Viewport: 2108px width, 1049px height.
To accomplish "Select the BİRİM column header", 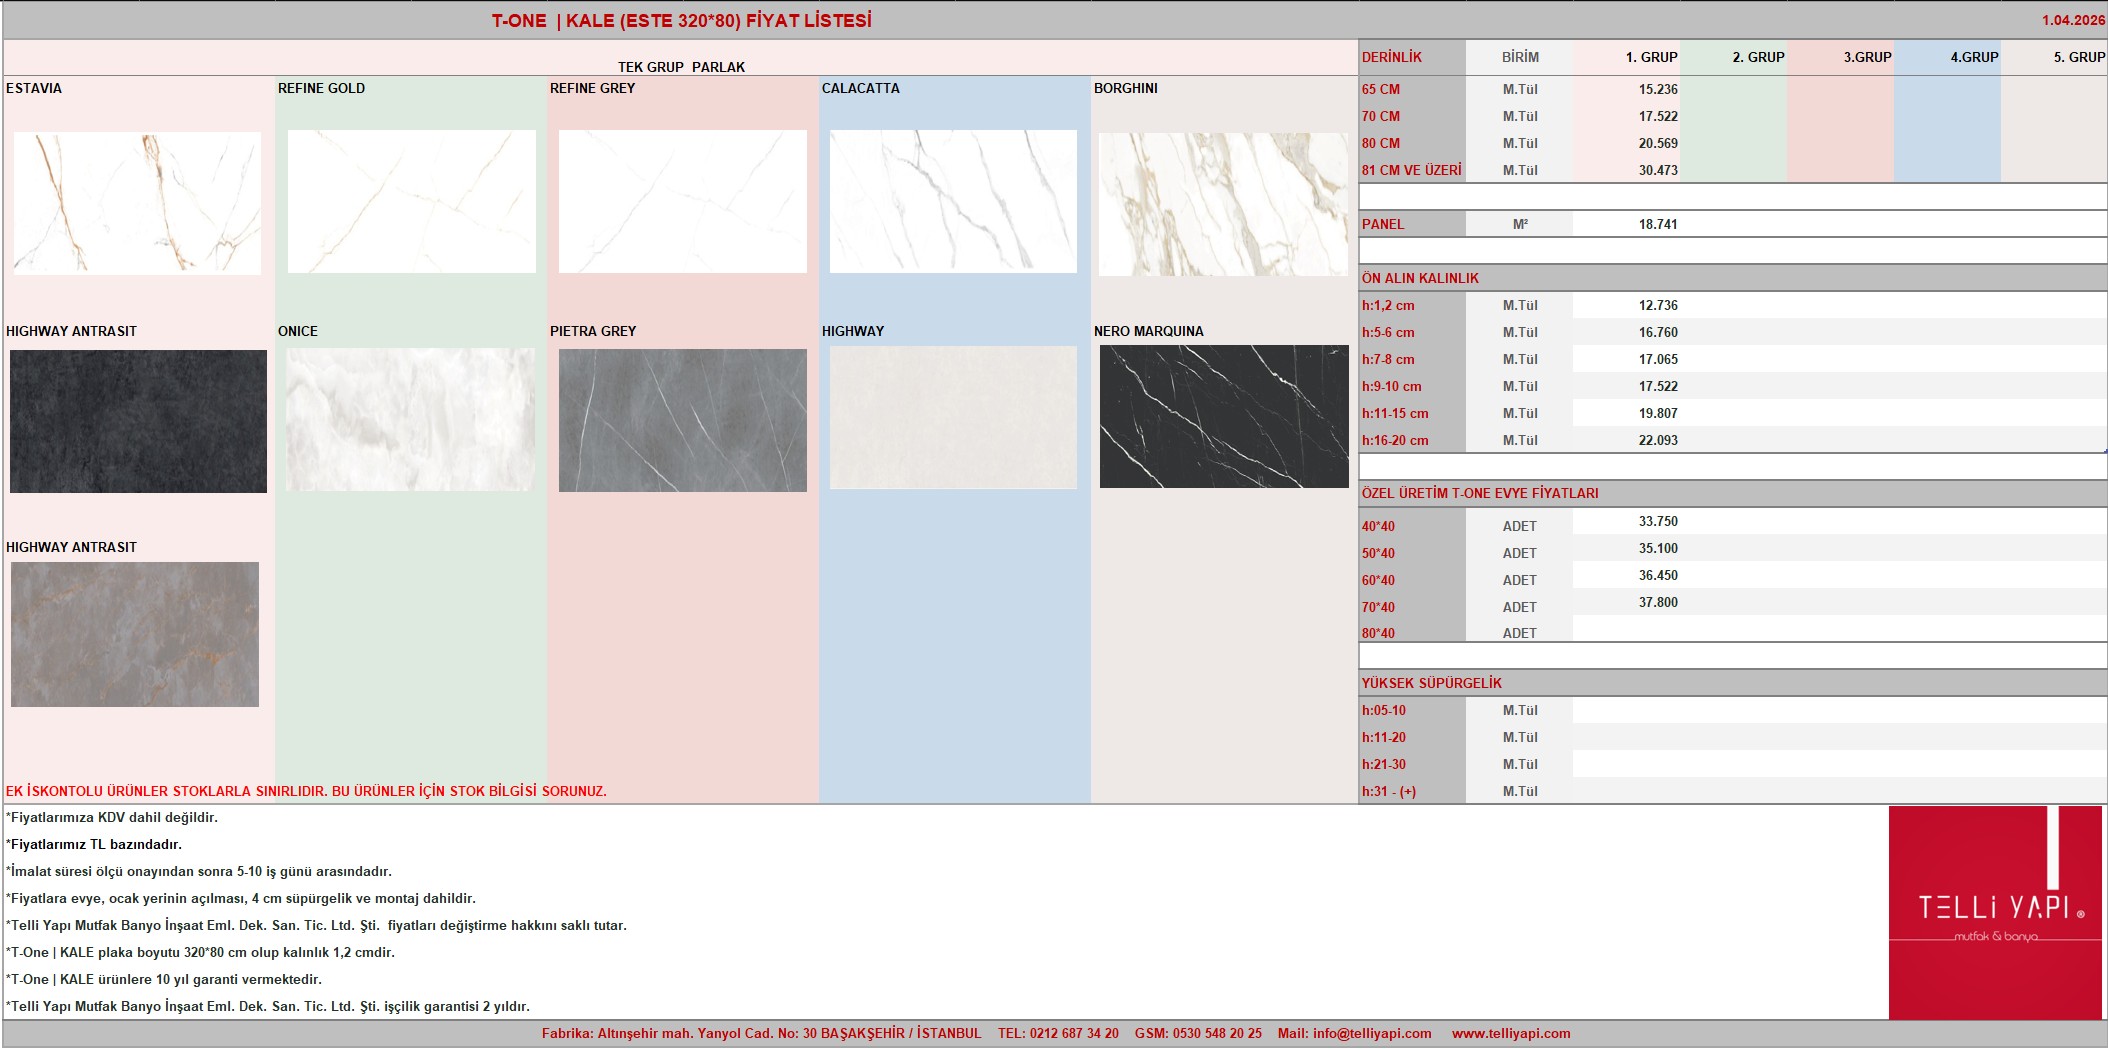I will coord(1520,57).
